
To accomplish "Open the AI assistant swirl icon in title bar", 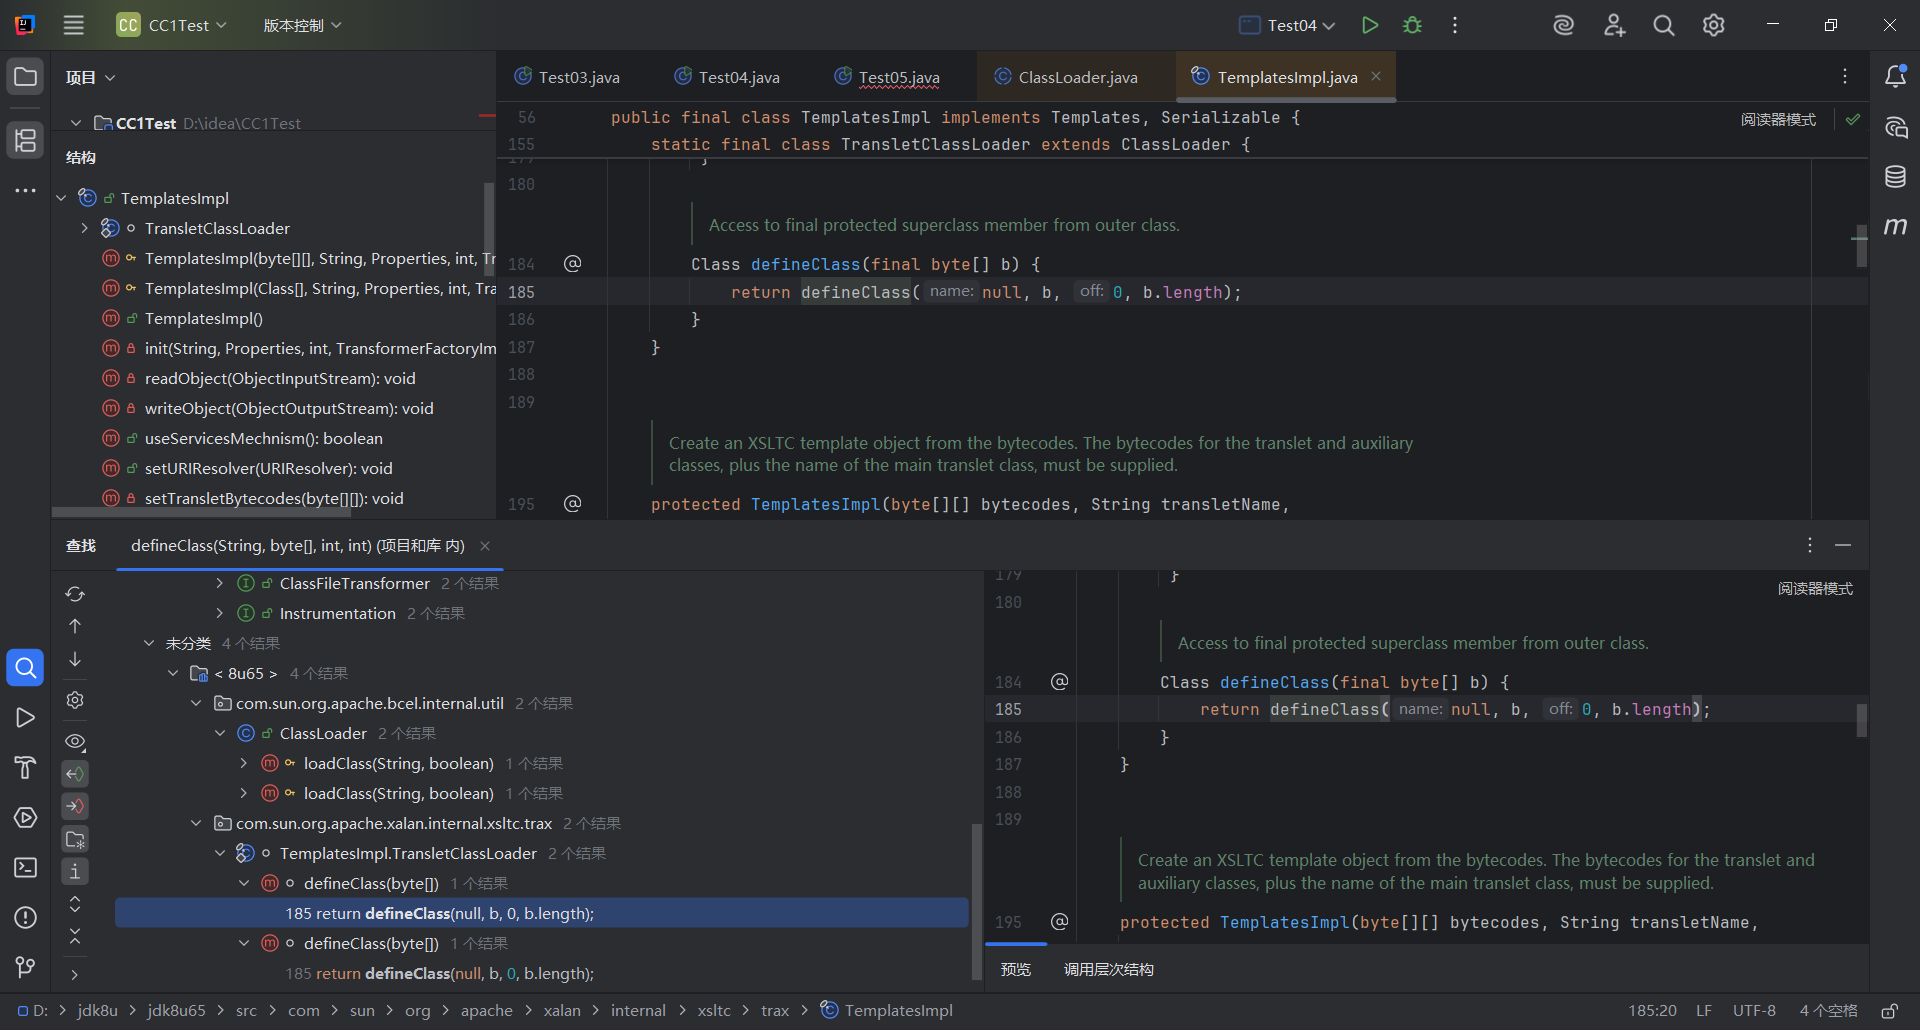I will [x=1563, y=25].
